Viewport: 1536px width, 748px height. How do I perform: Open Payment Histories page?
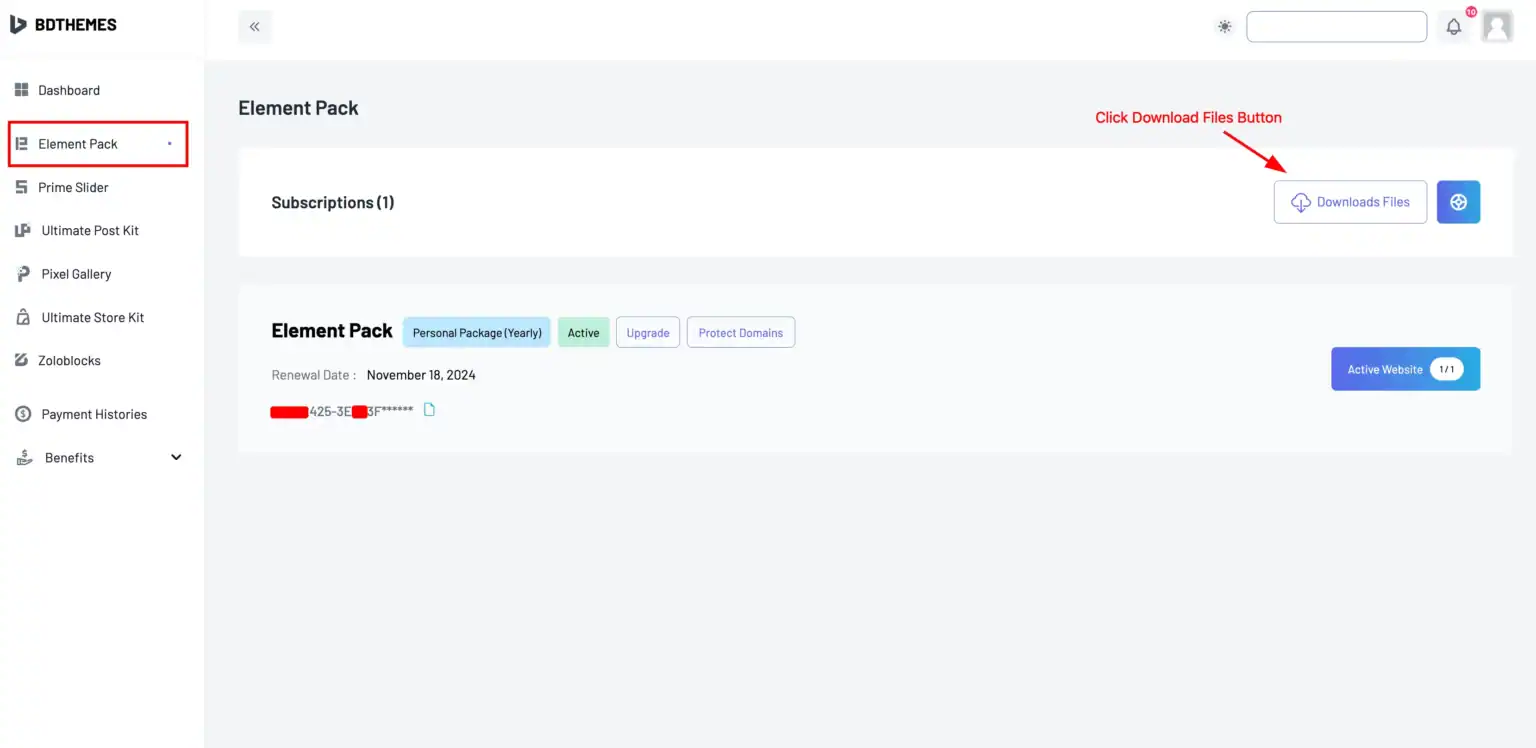coord(95,414)
